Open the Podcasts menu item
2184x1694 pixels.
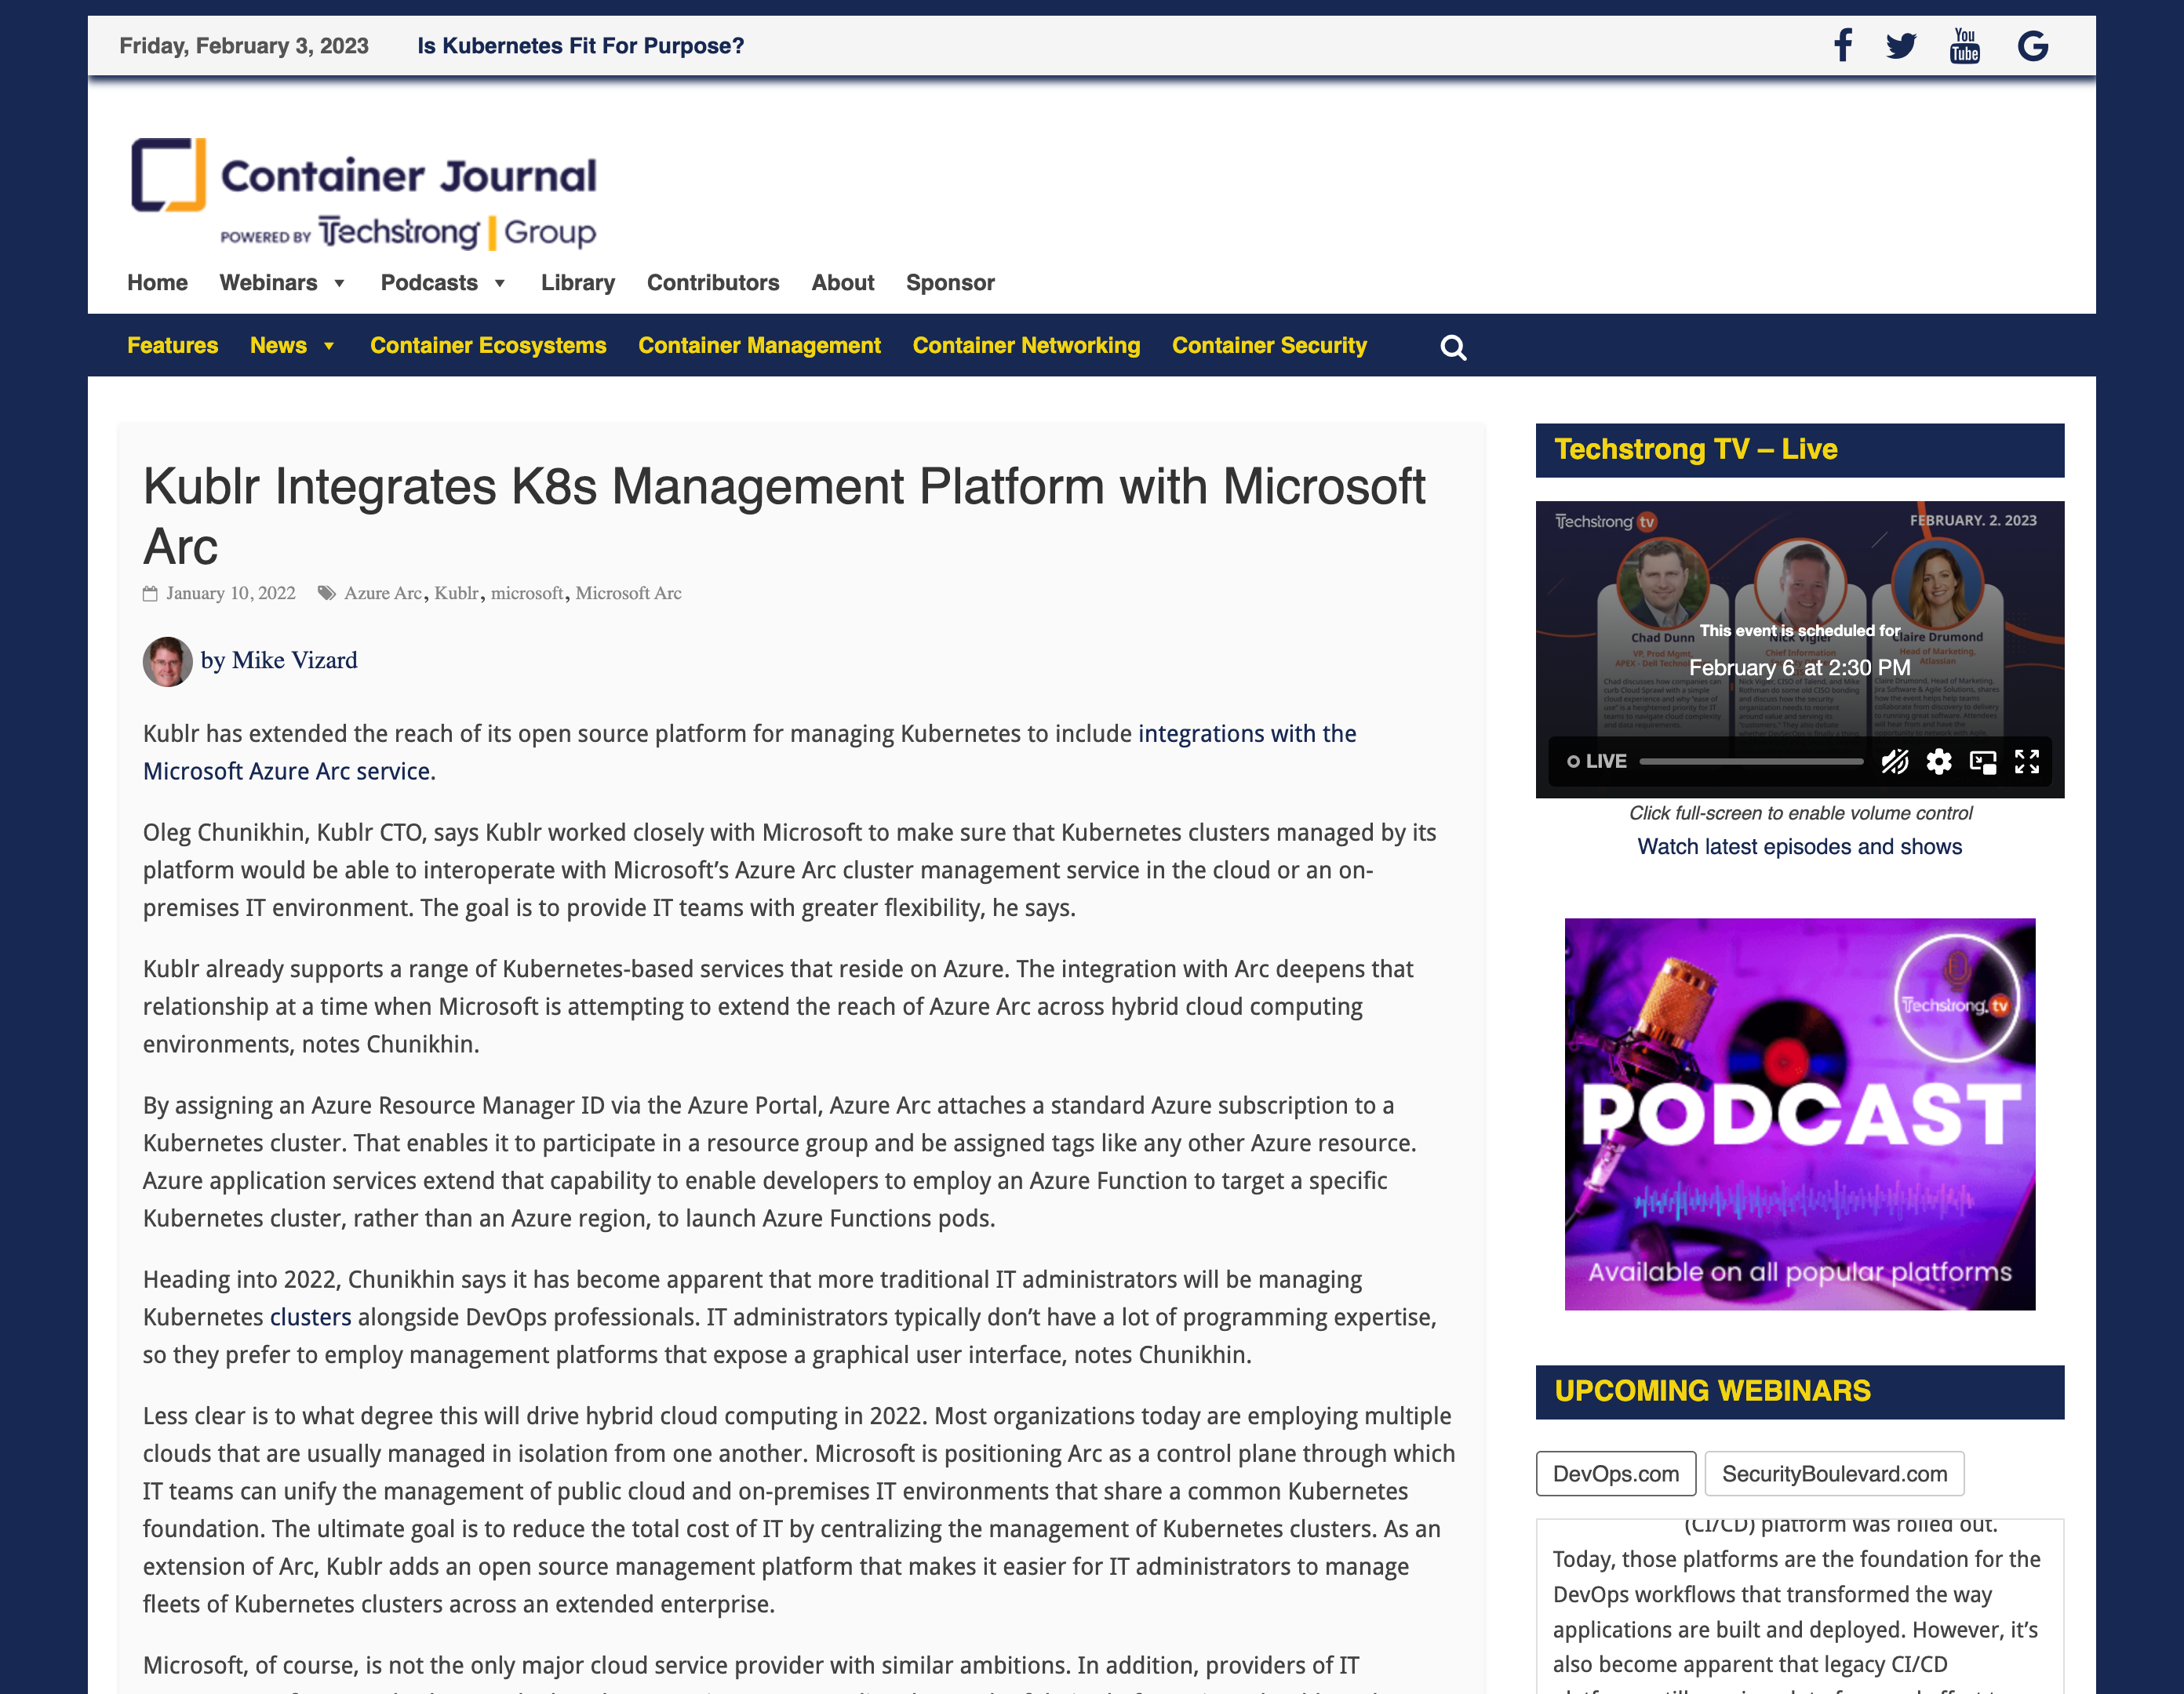(x=429, y=283)
